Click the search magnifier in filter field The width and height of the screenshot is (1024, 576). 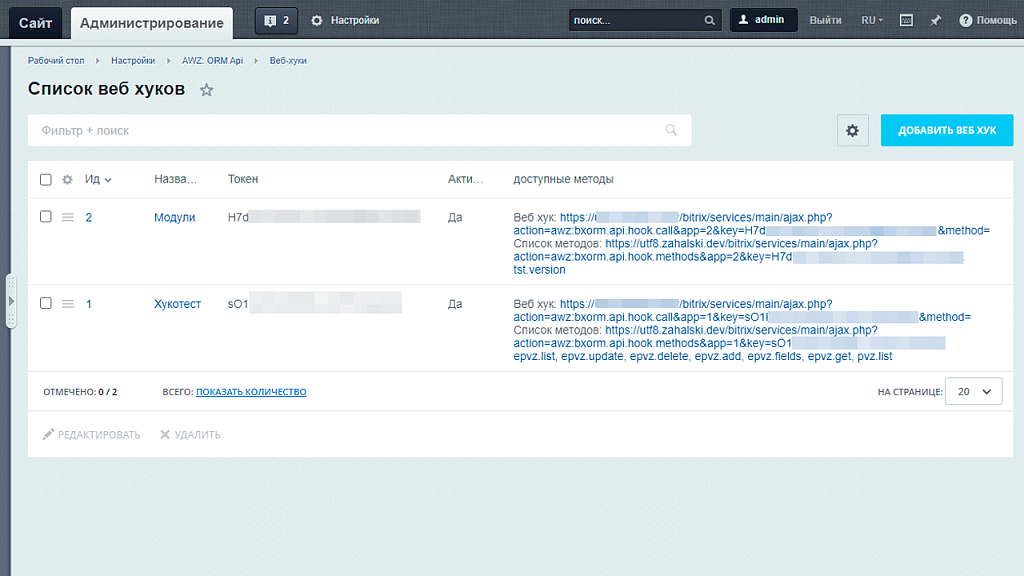point(671,130)
